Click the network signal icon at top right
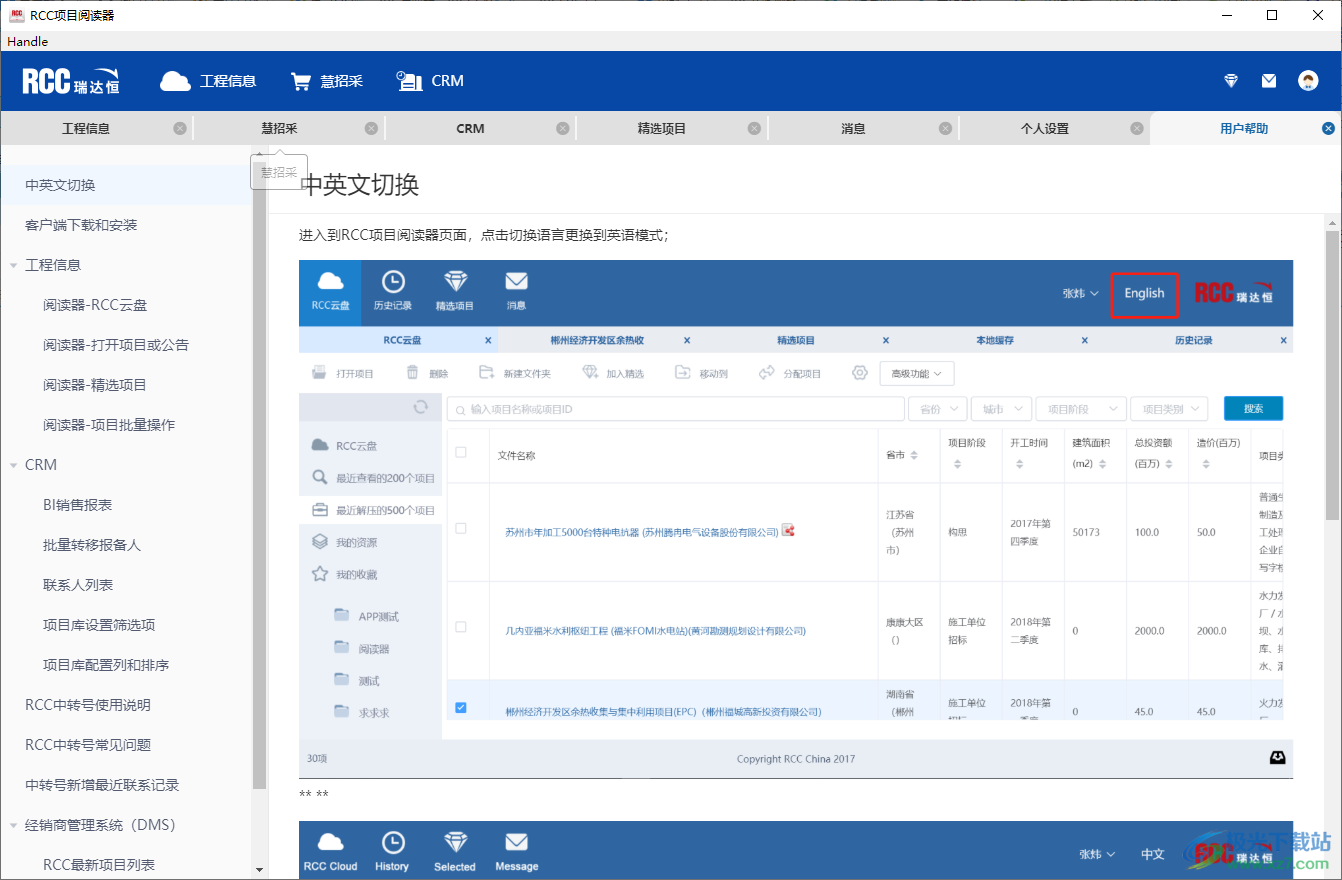This screenshot has height=880, width=1342. 1231,81
